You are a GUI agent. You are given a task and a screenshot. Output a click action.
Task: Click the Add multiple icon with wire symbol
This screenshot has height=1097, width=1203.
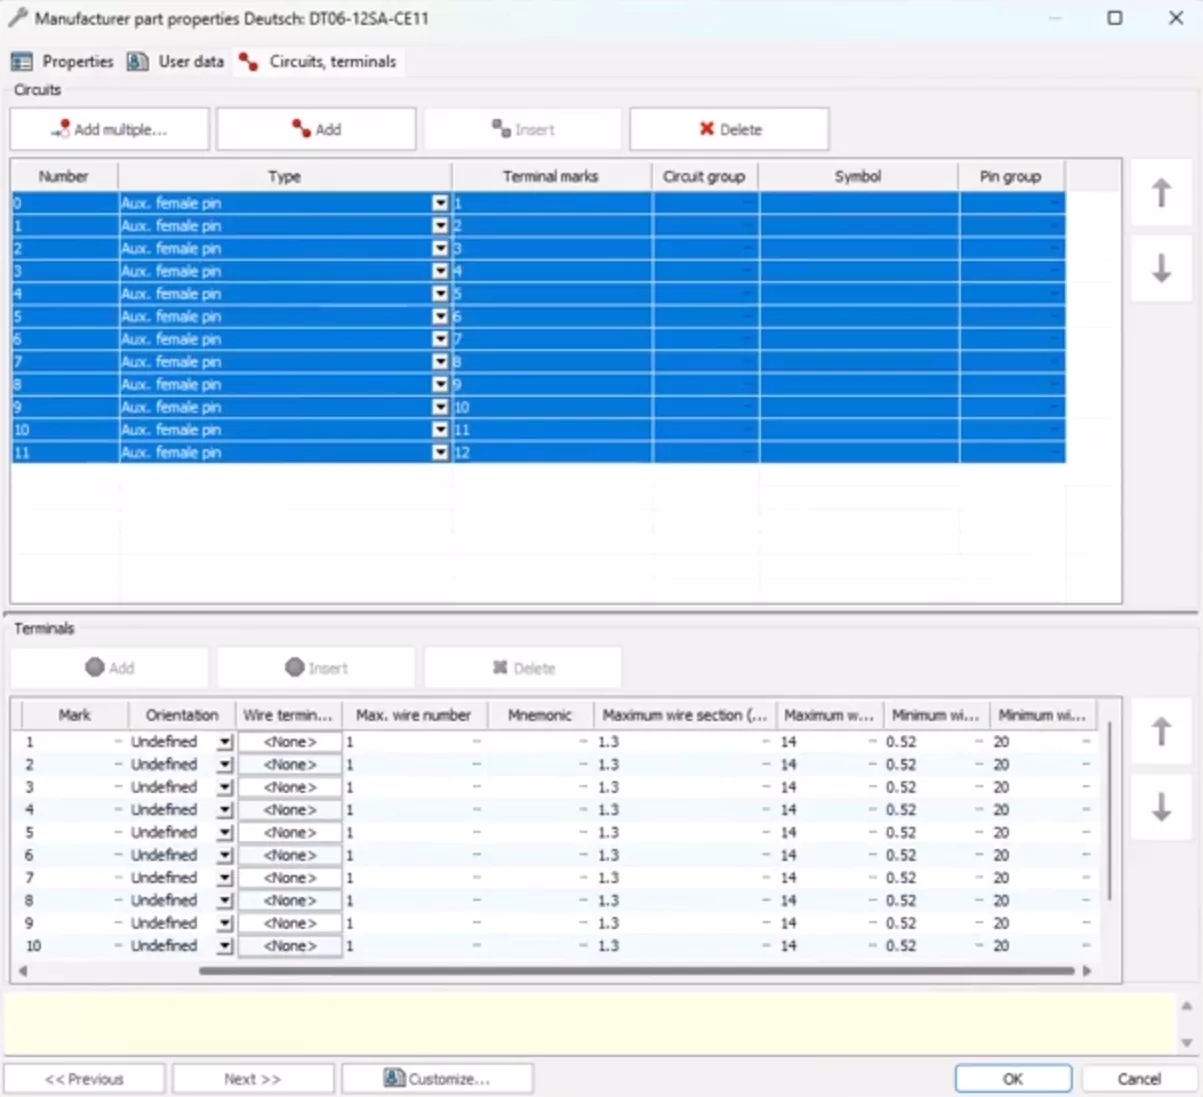(60, 128)
